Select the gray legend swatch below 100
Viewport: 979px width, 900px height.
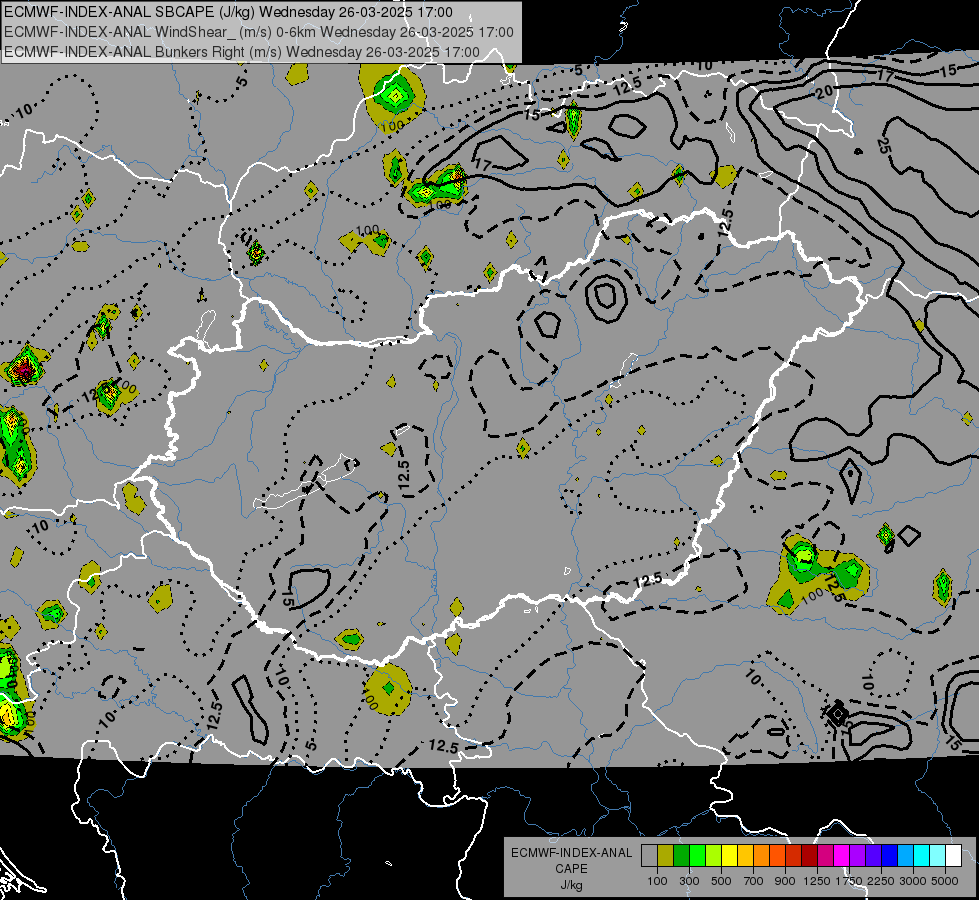(649, 856)
